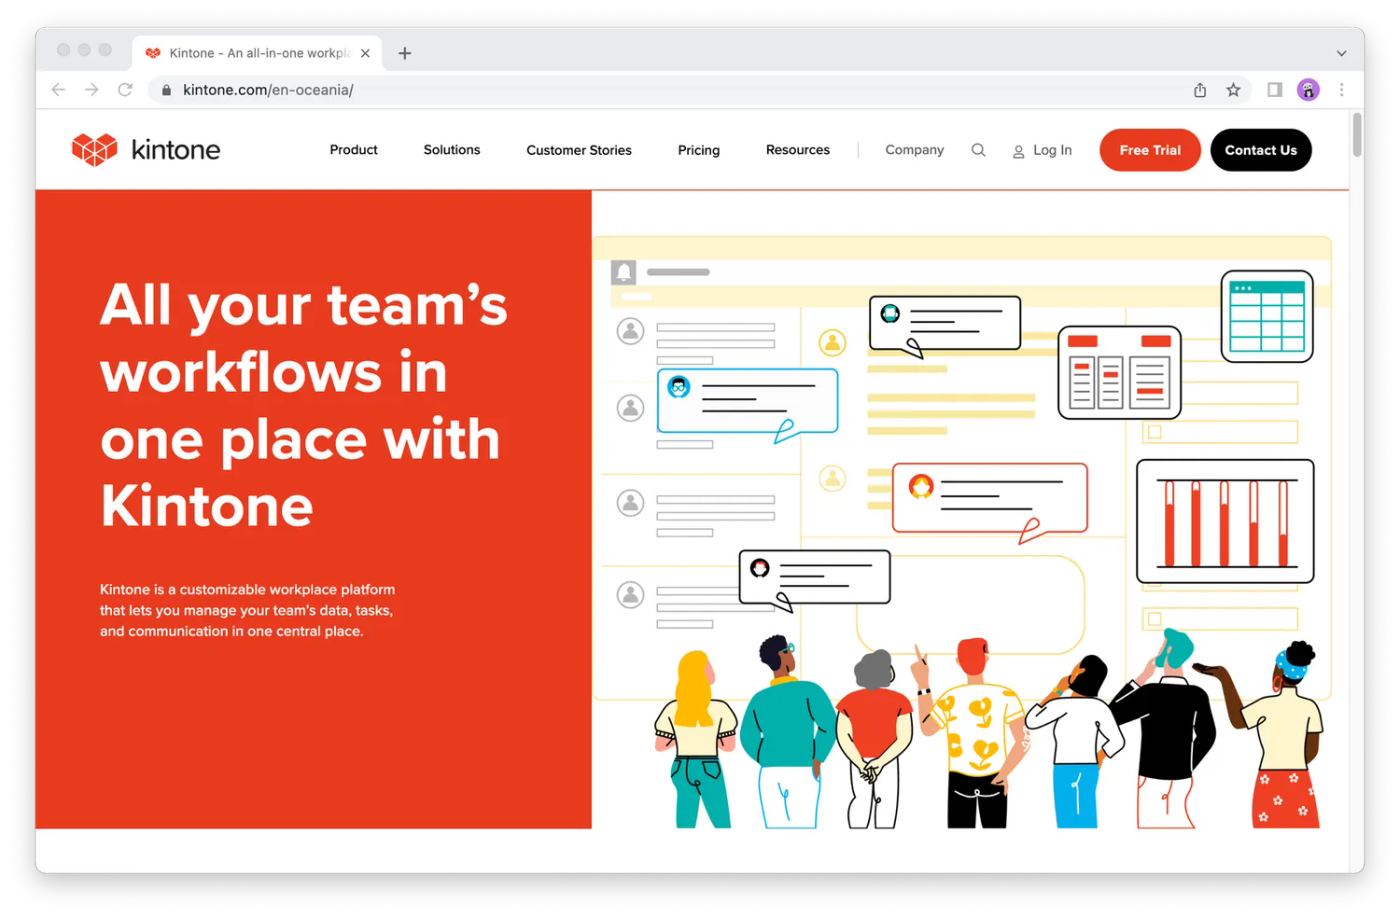Click the Contact Us button

tap(1261, 150)
